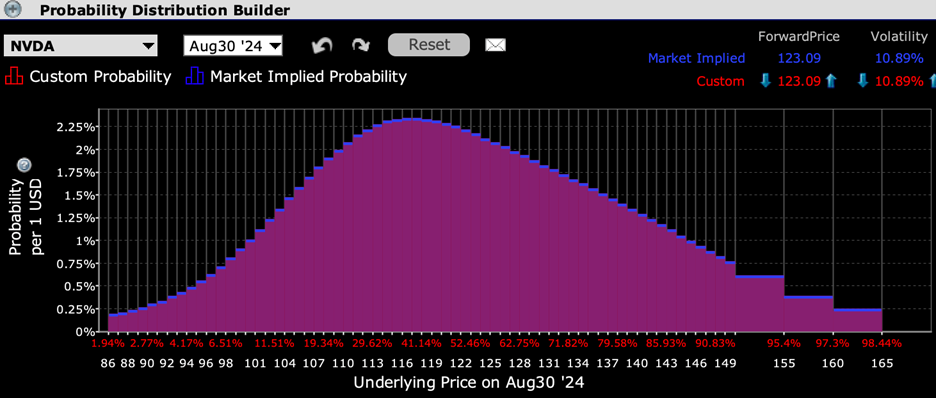
Task: Click the 11.51% cumulative probability label
Action: coord(274,344)
